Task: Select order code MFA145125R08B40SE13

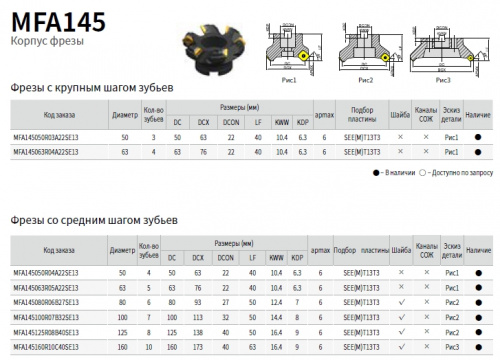Action: [46, 332]
